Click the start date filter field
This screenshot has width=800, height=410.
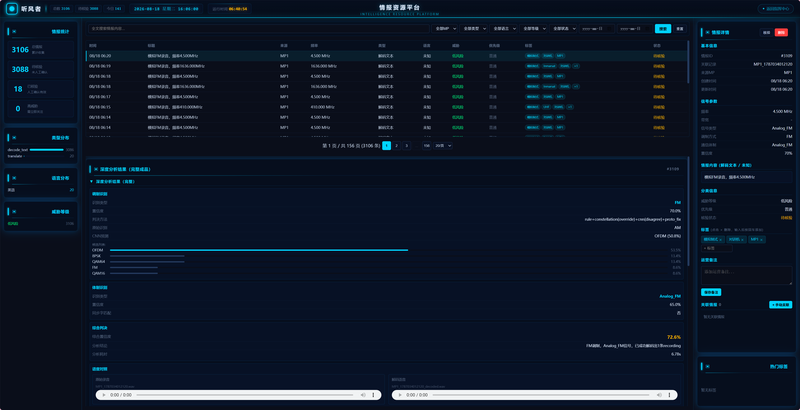(x=597, y=29)
